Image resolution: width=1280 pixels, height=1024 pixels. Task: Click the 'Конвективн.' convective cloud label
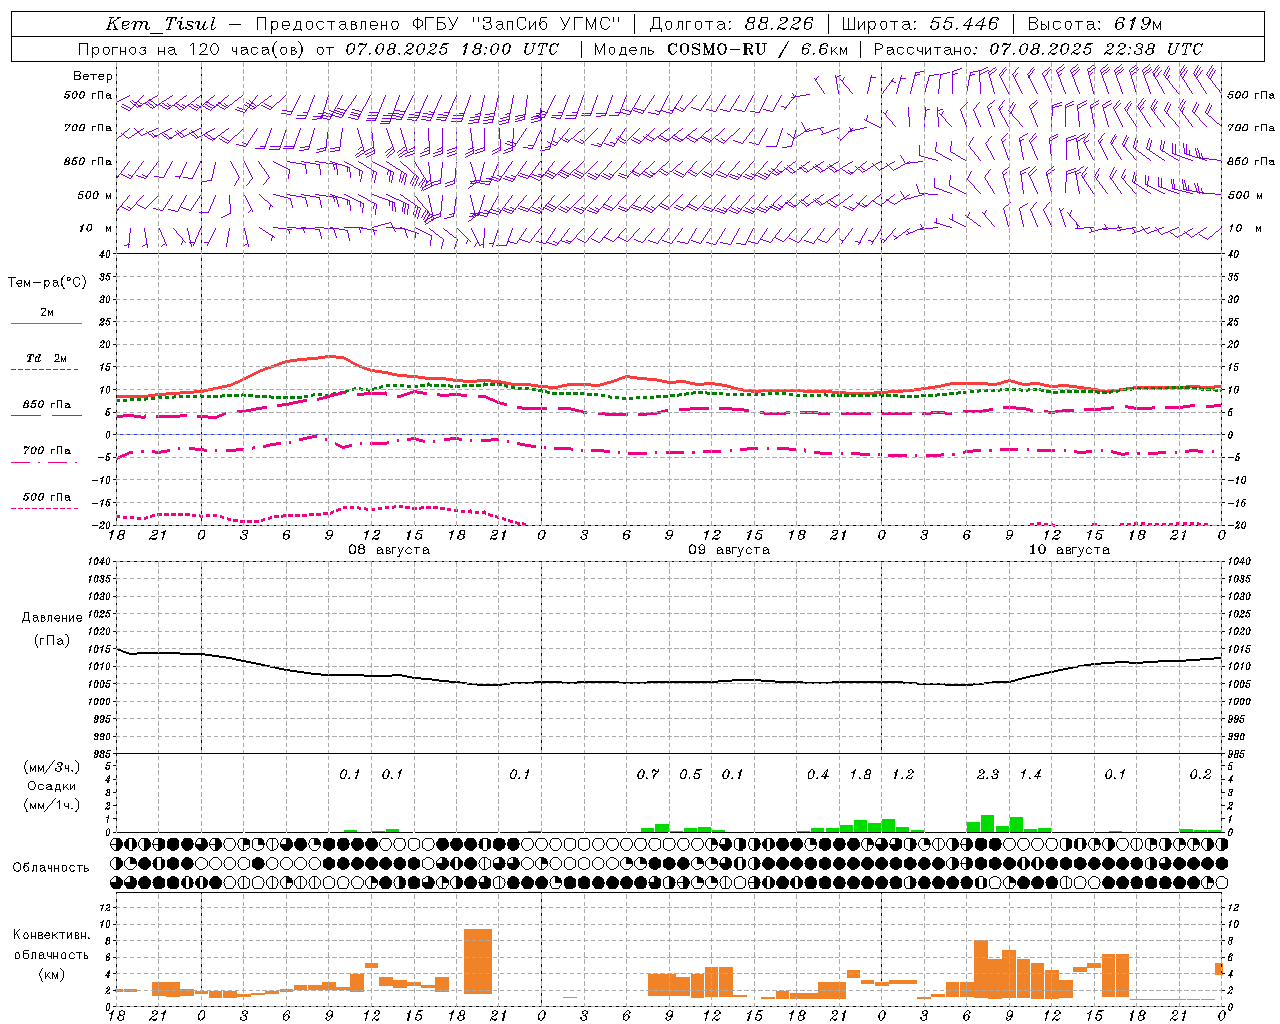[52, 935]
